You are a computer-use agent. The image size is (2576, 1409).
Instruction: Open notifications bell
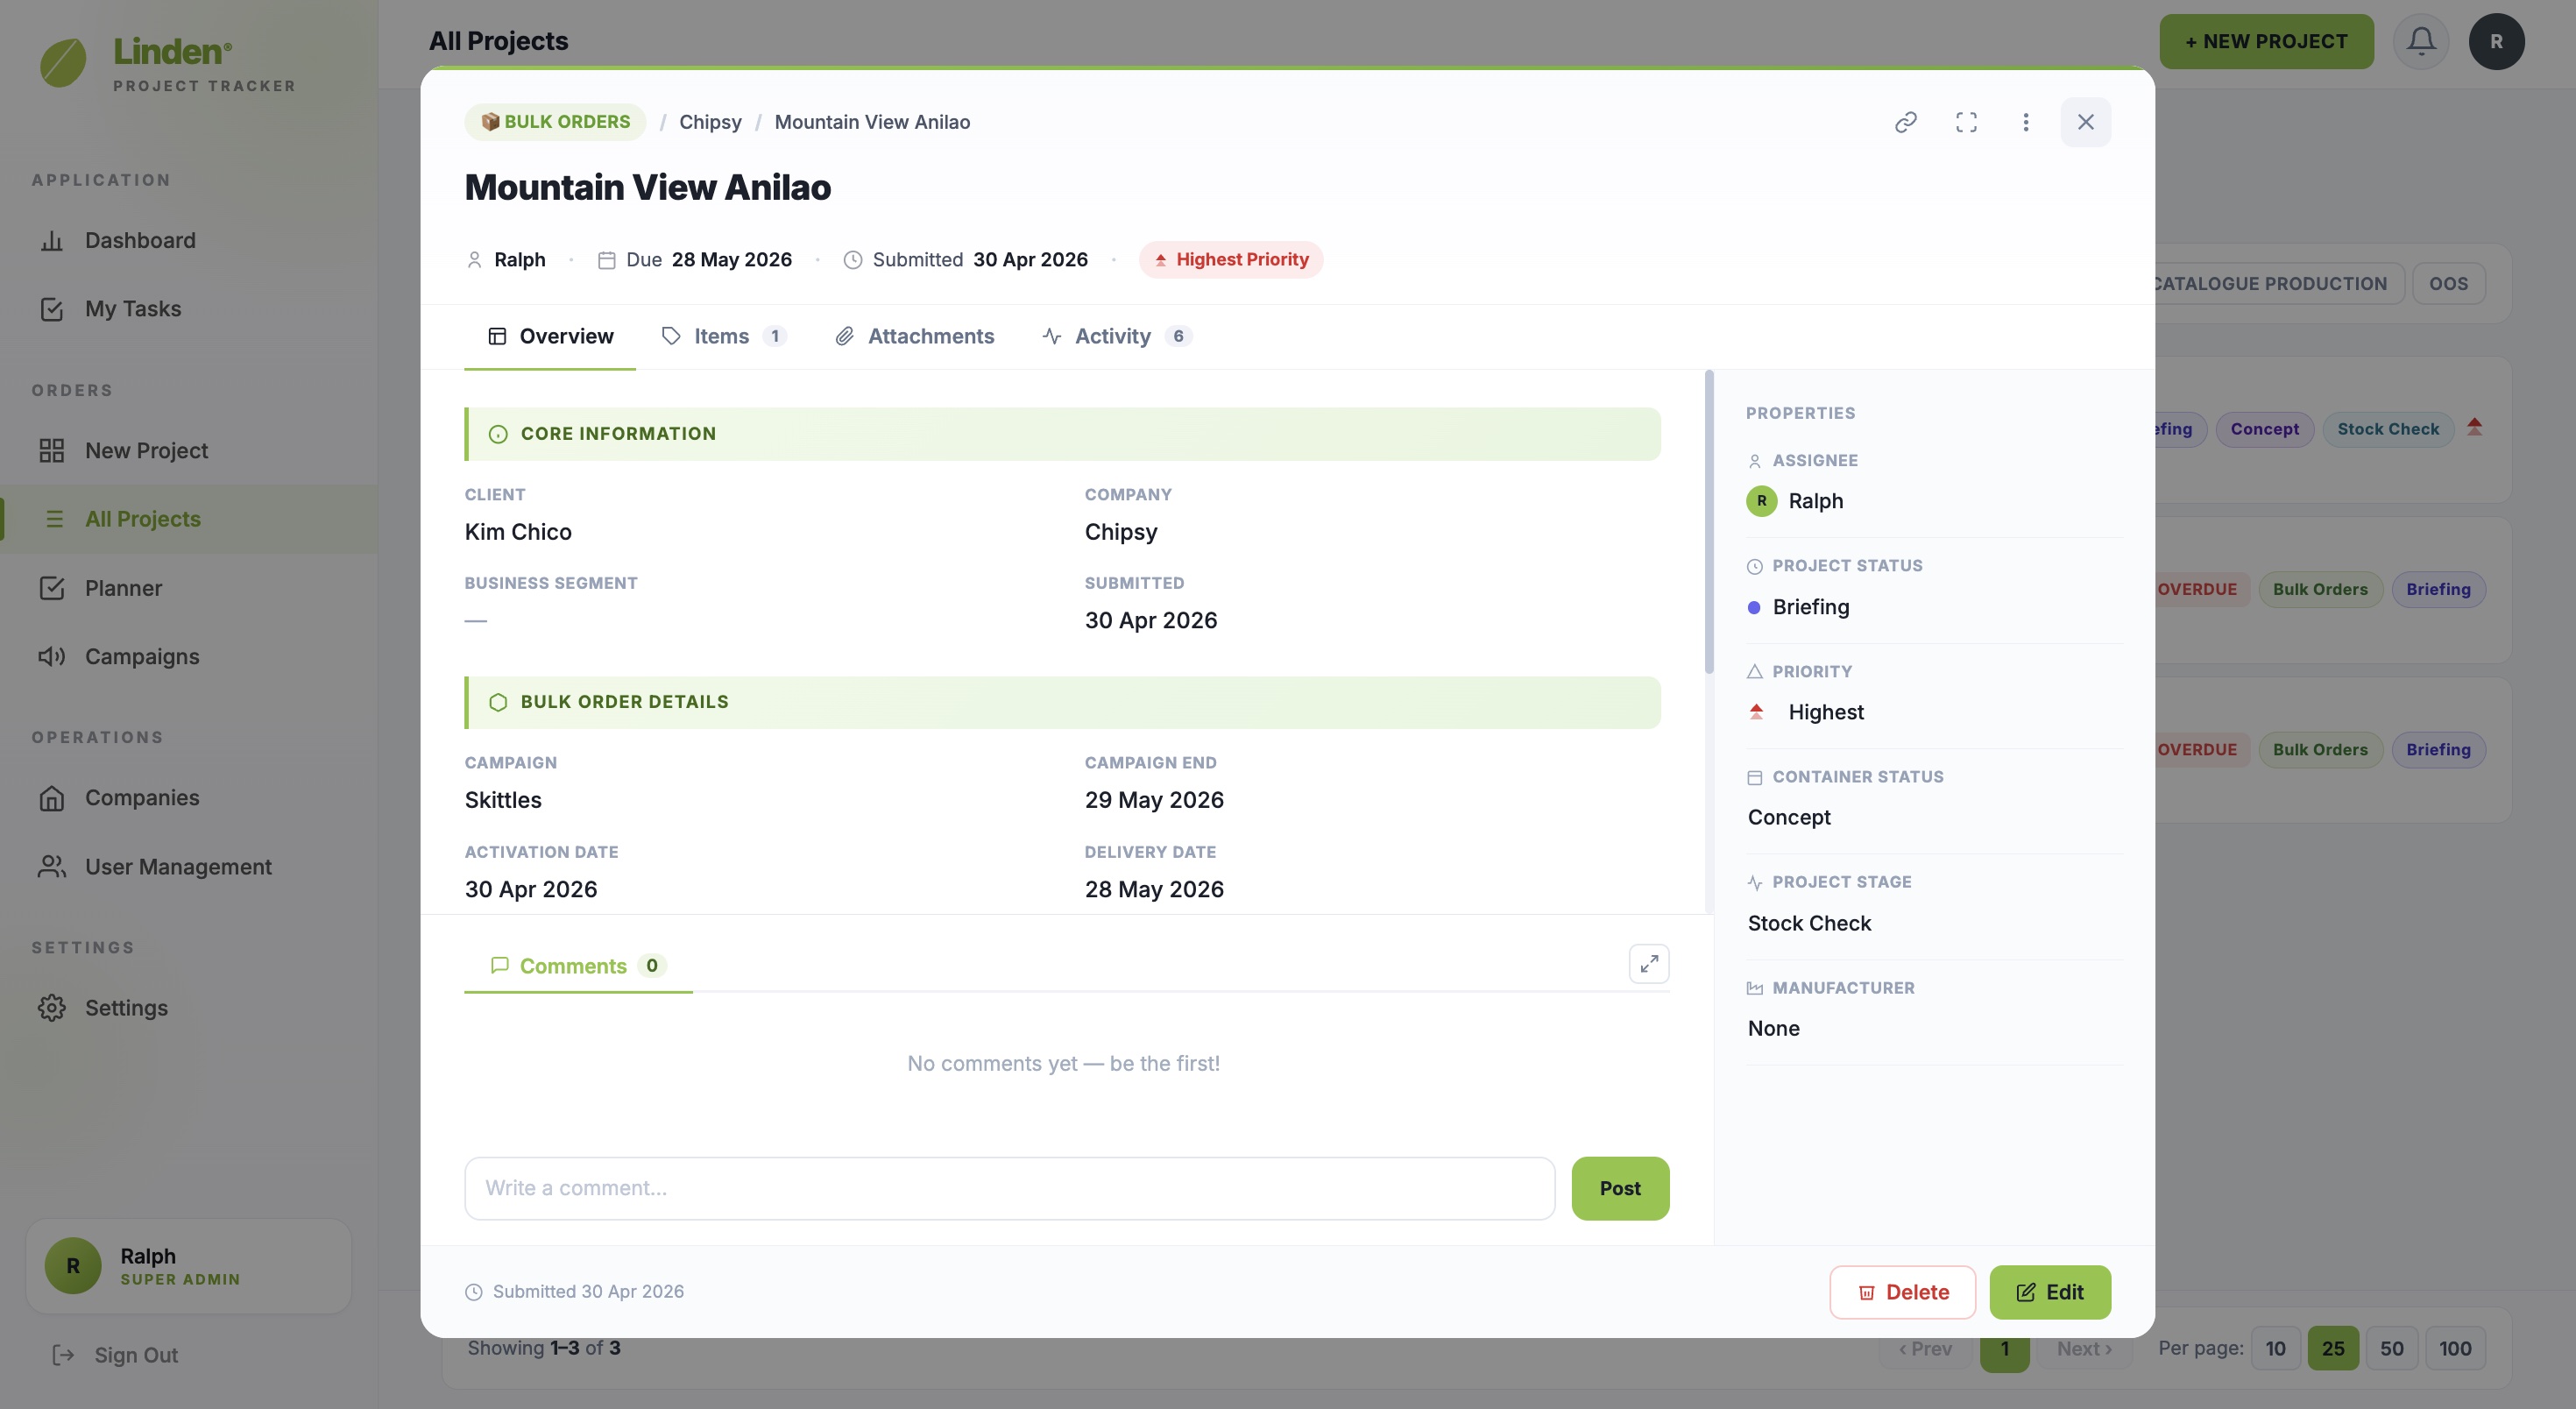pos(2421,42)
